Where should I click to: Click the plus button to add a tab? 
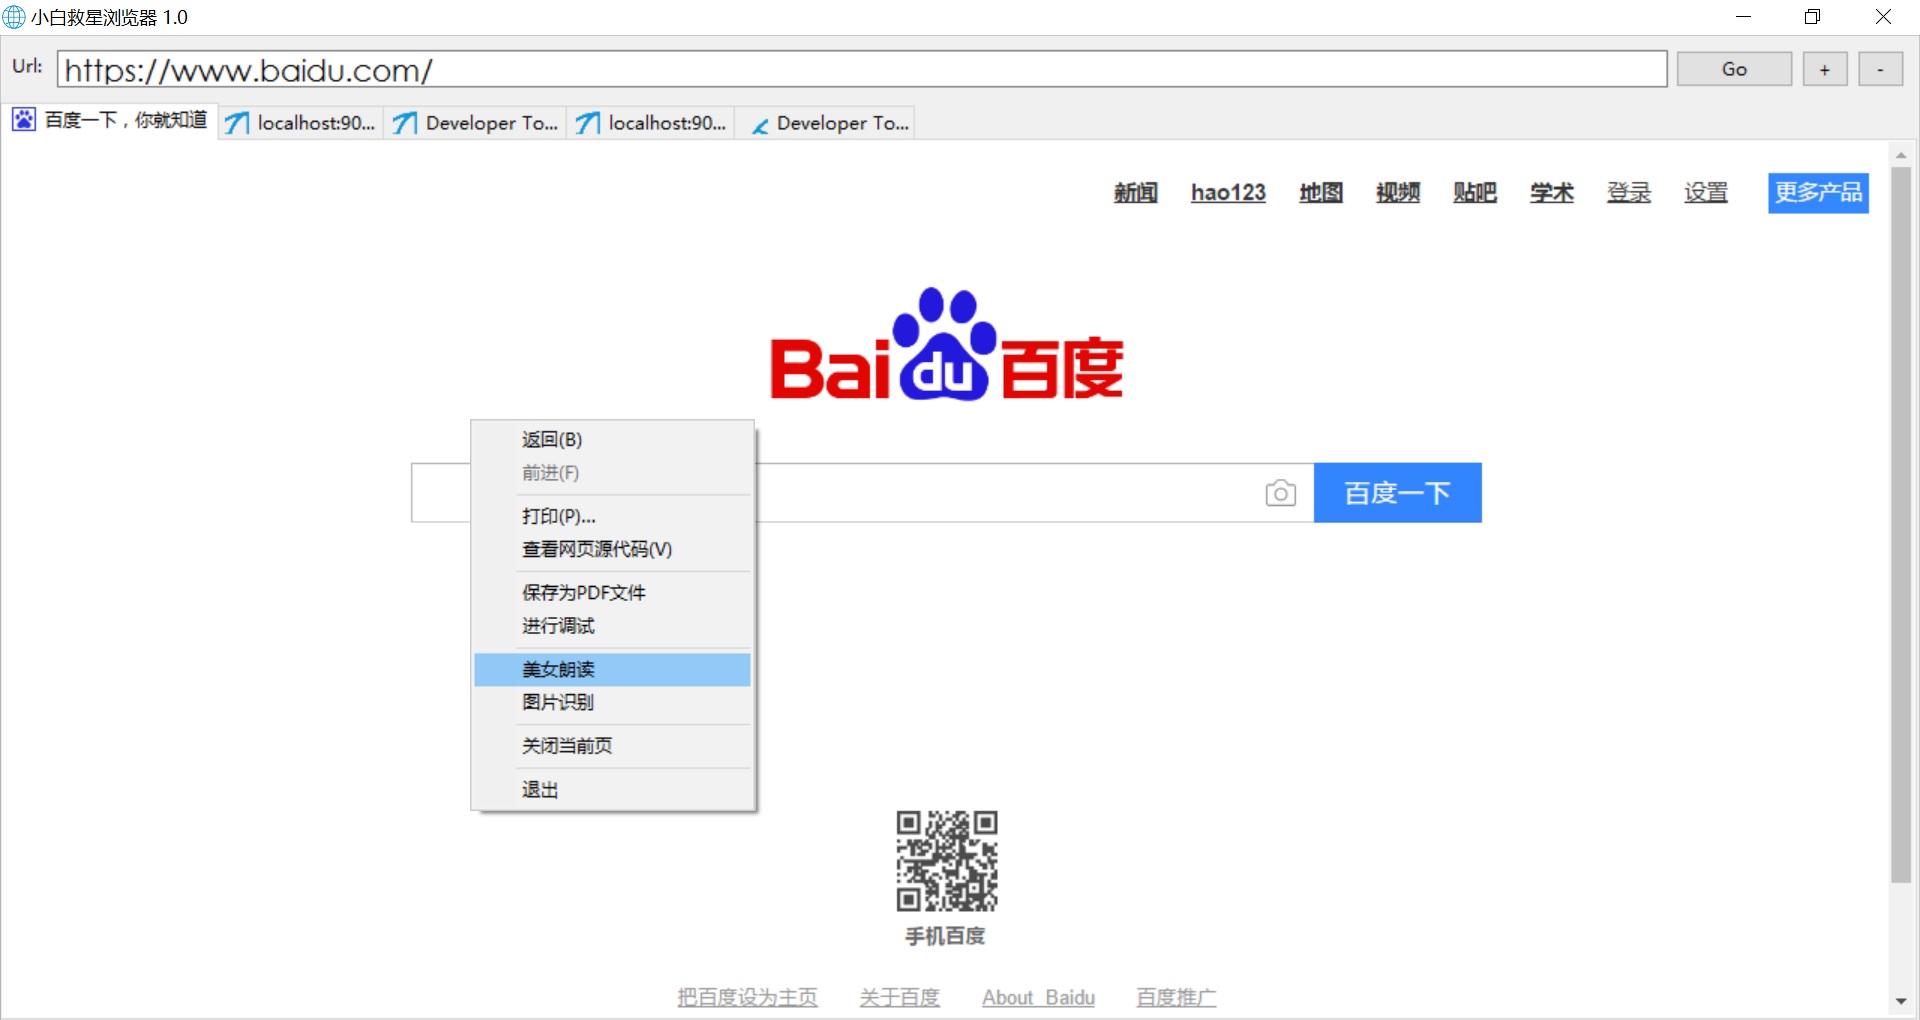1825,69
